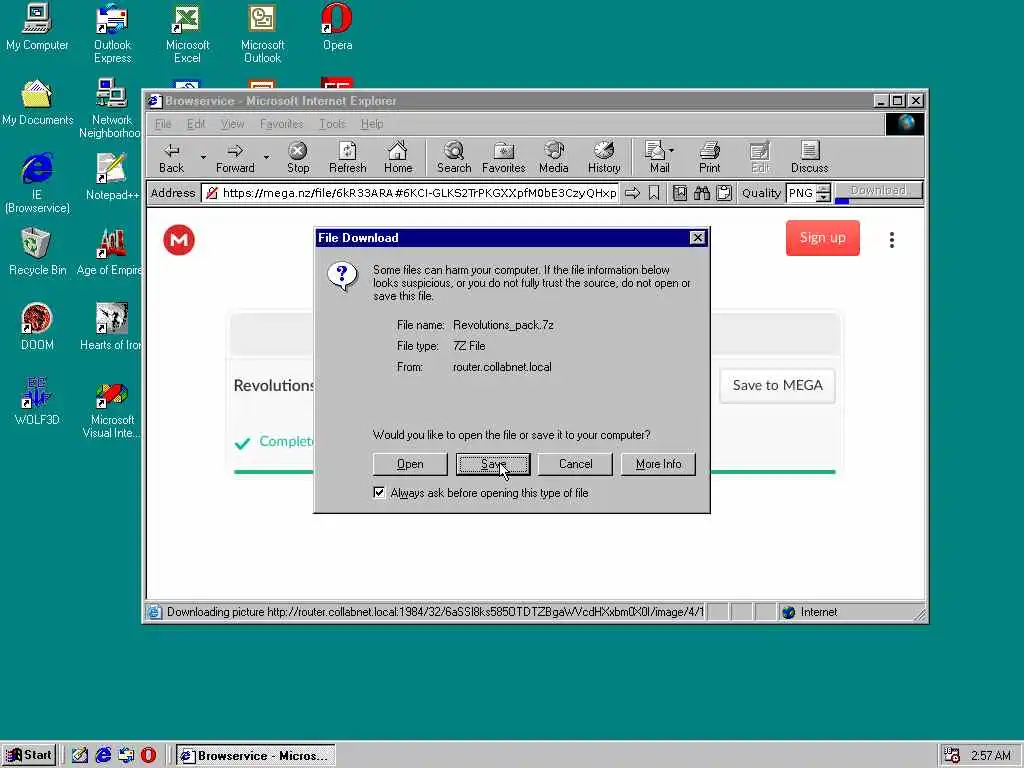Select Microsoft Visual InterDev desktop icon
1024x768 pixels.
click(x=112, y=409)
